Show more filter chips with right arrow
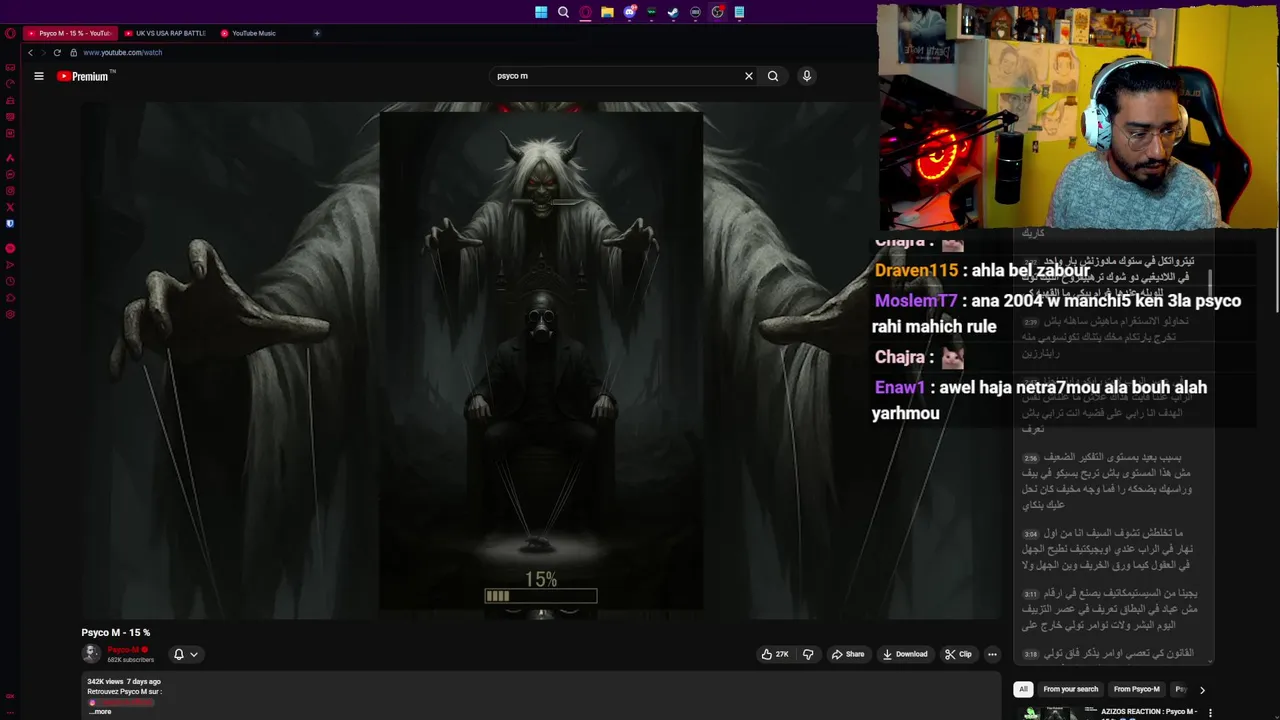The height and width of the screenshot is (720, 1280). (x=1202, y=689)
